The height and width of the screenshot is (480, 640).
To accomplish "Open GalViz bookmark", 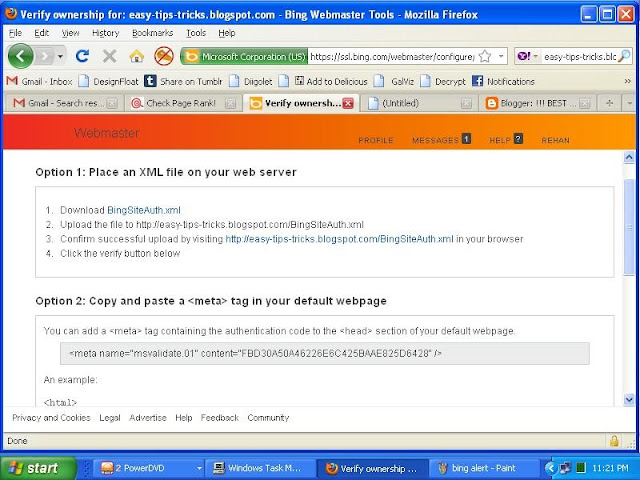I will [394, 81].
